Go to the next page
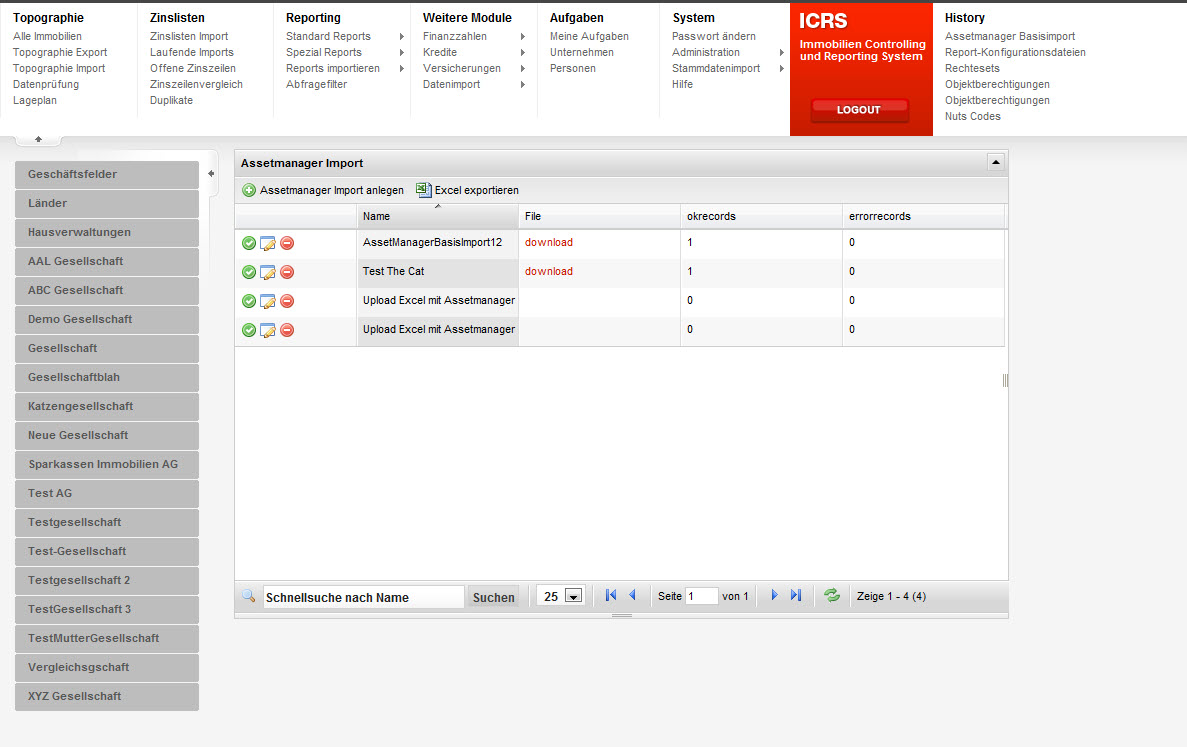 pyautogui.click(x=774, y=596)
